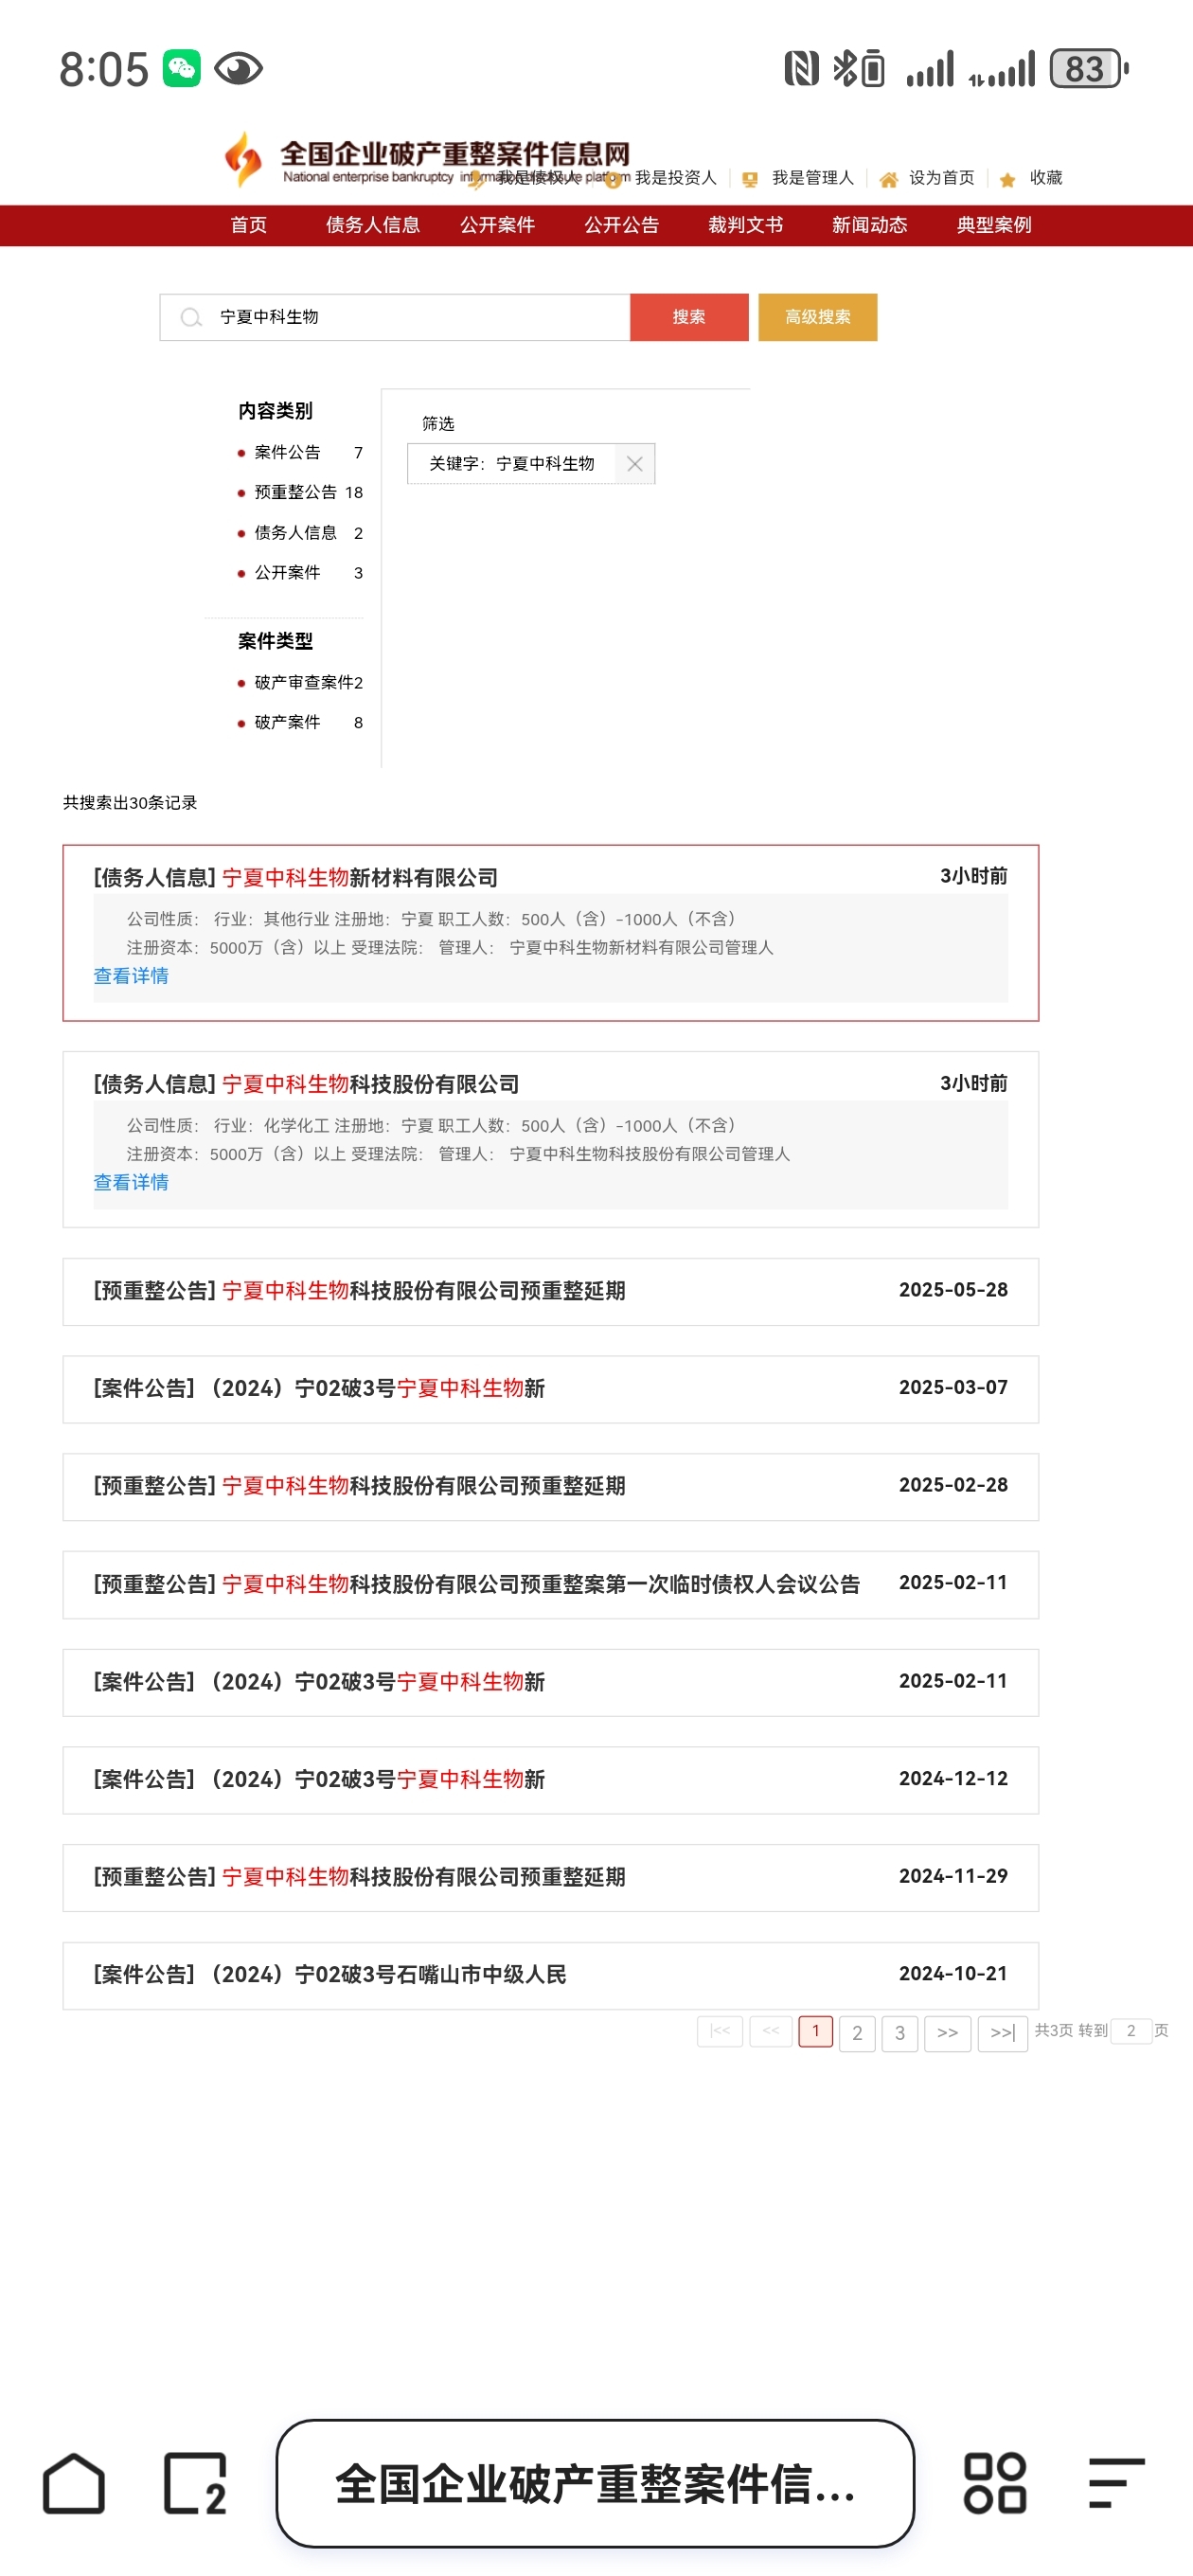Click the 收藏 link

click(x=1046, y=178)
